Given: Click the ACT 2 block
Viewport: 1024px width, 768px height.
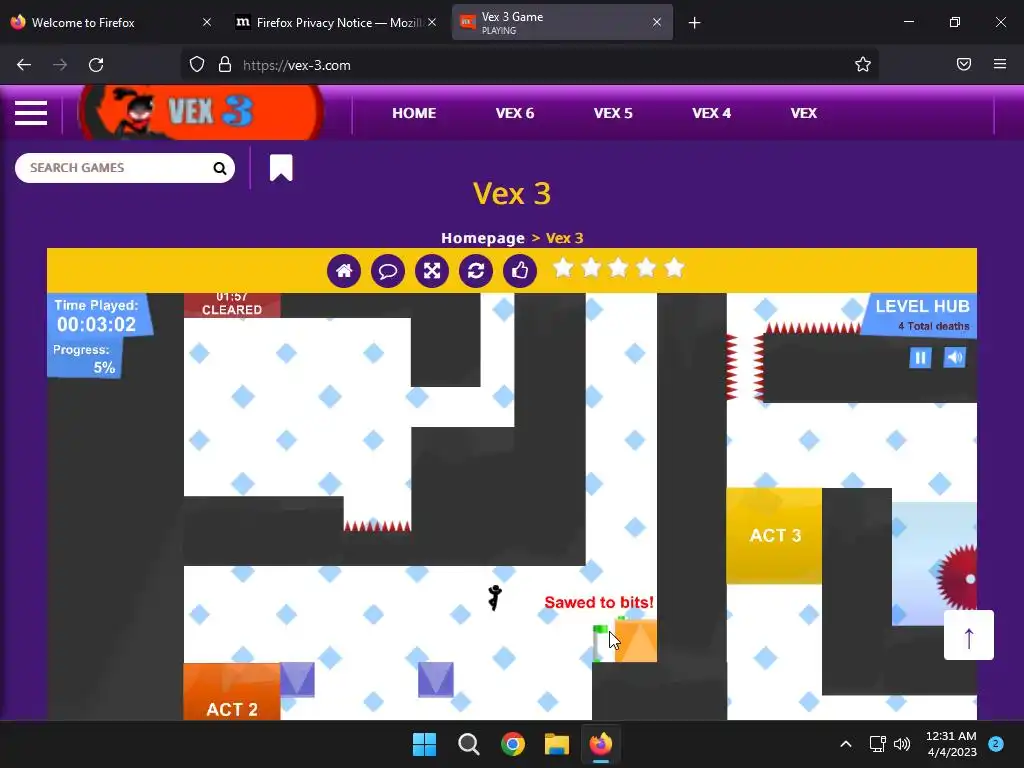Looking at the screenshot, I should 232,692.
